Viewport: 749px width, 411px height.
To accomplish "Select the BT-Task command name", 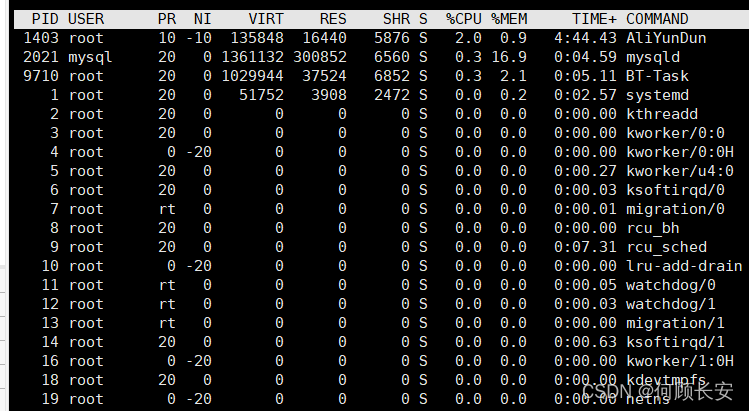I will pos(657,76).
